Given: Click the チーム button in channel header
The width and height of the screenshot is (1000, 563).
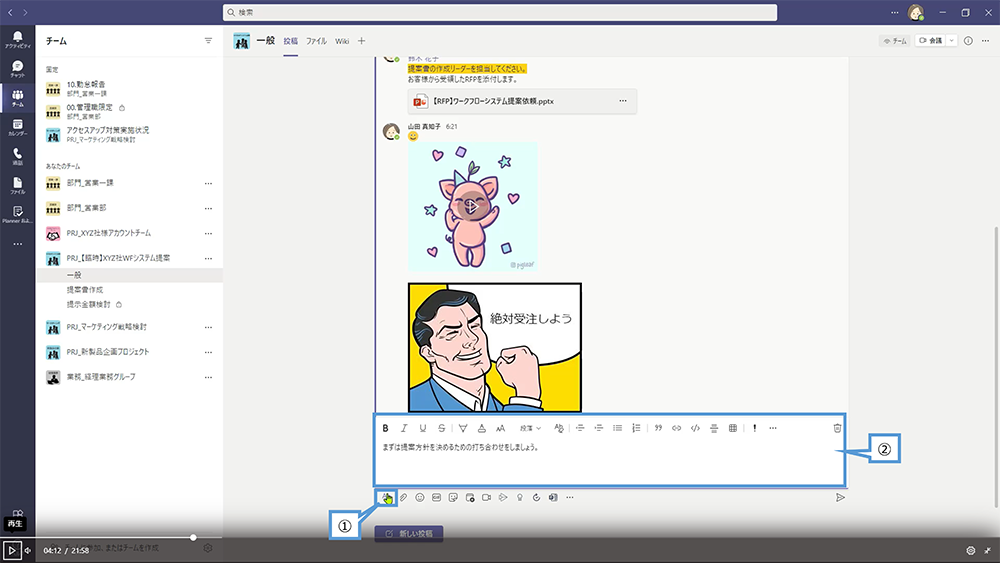Looking at the screenshot, I should pos(895,41).
